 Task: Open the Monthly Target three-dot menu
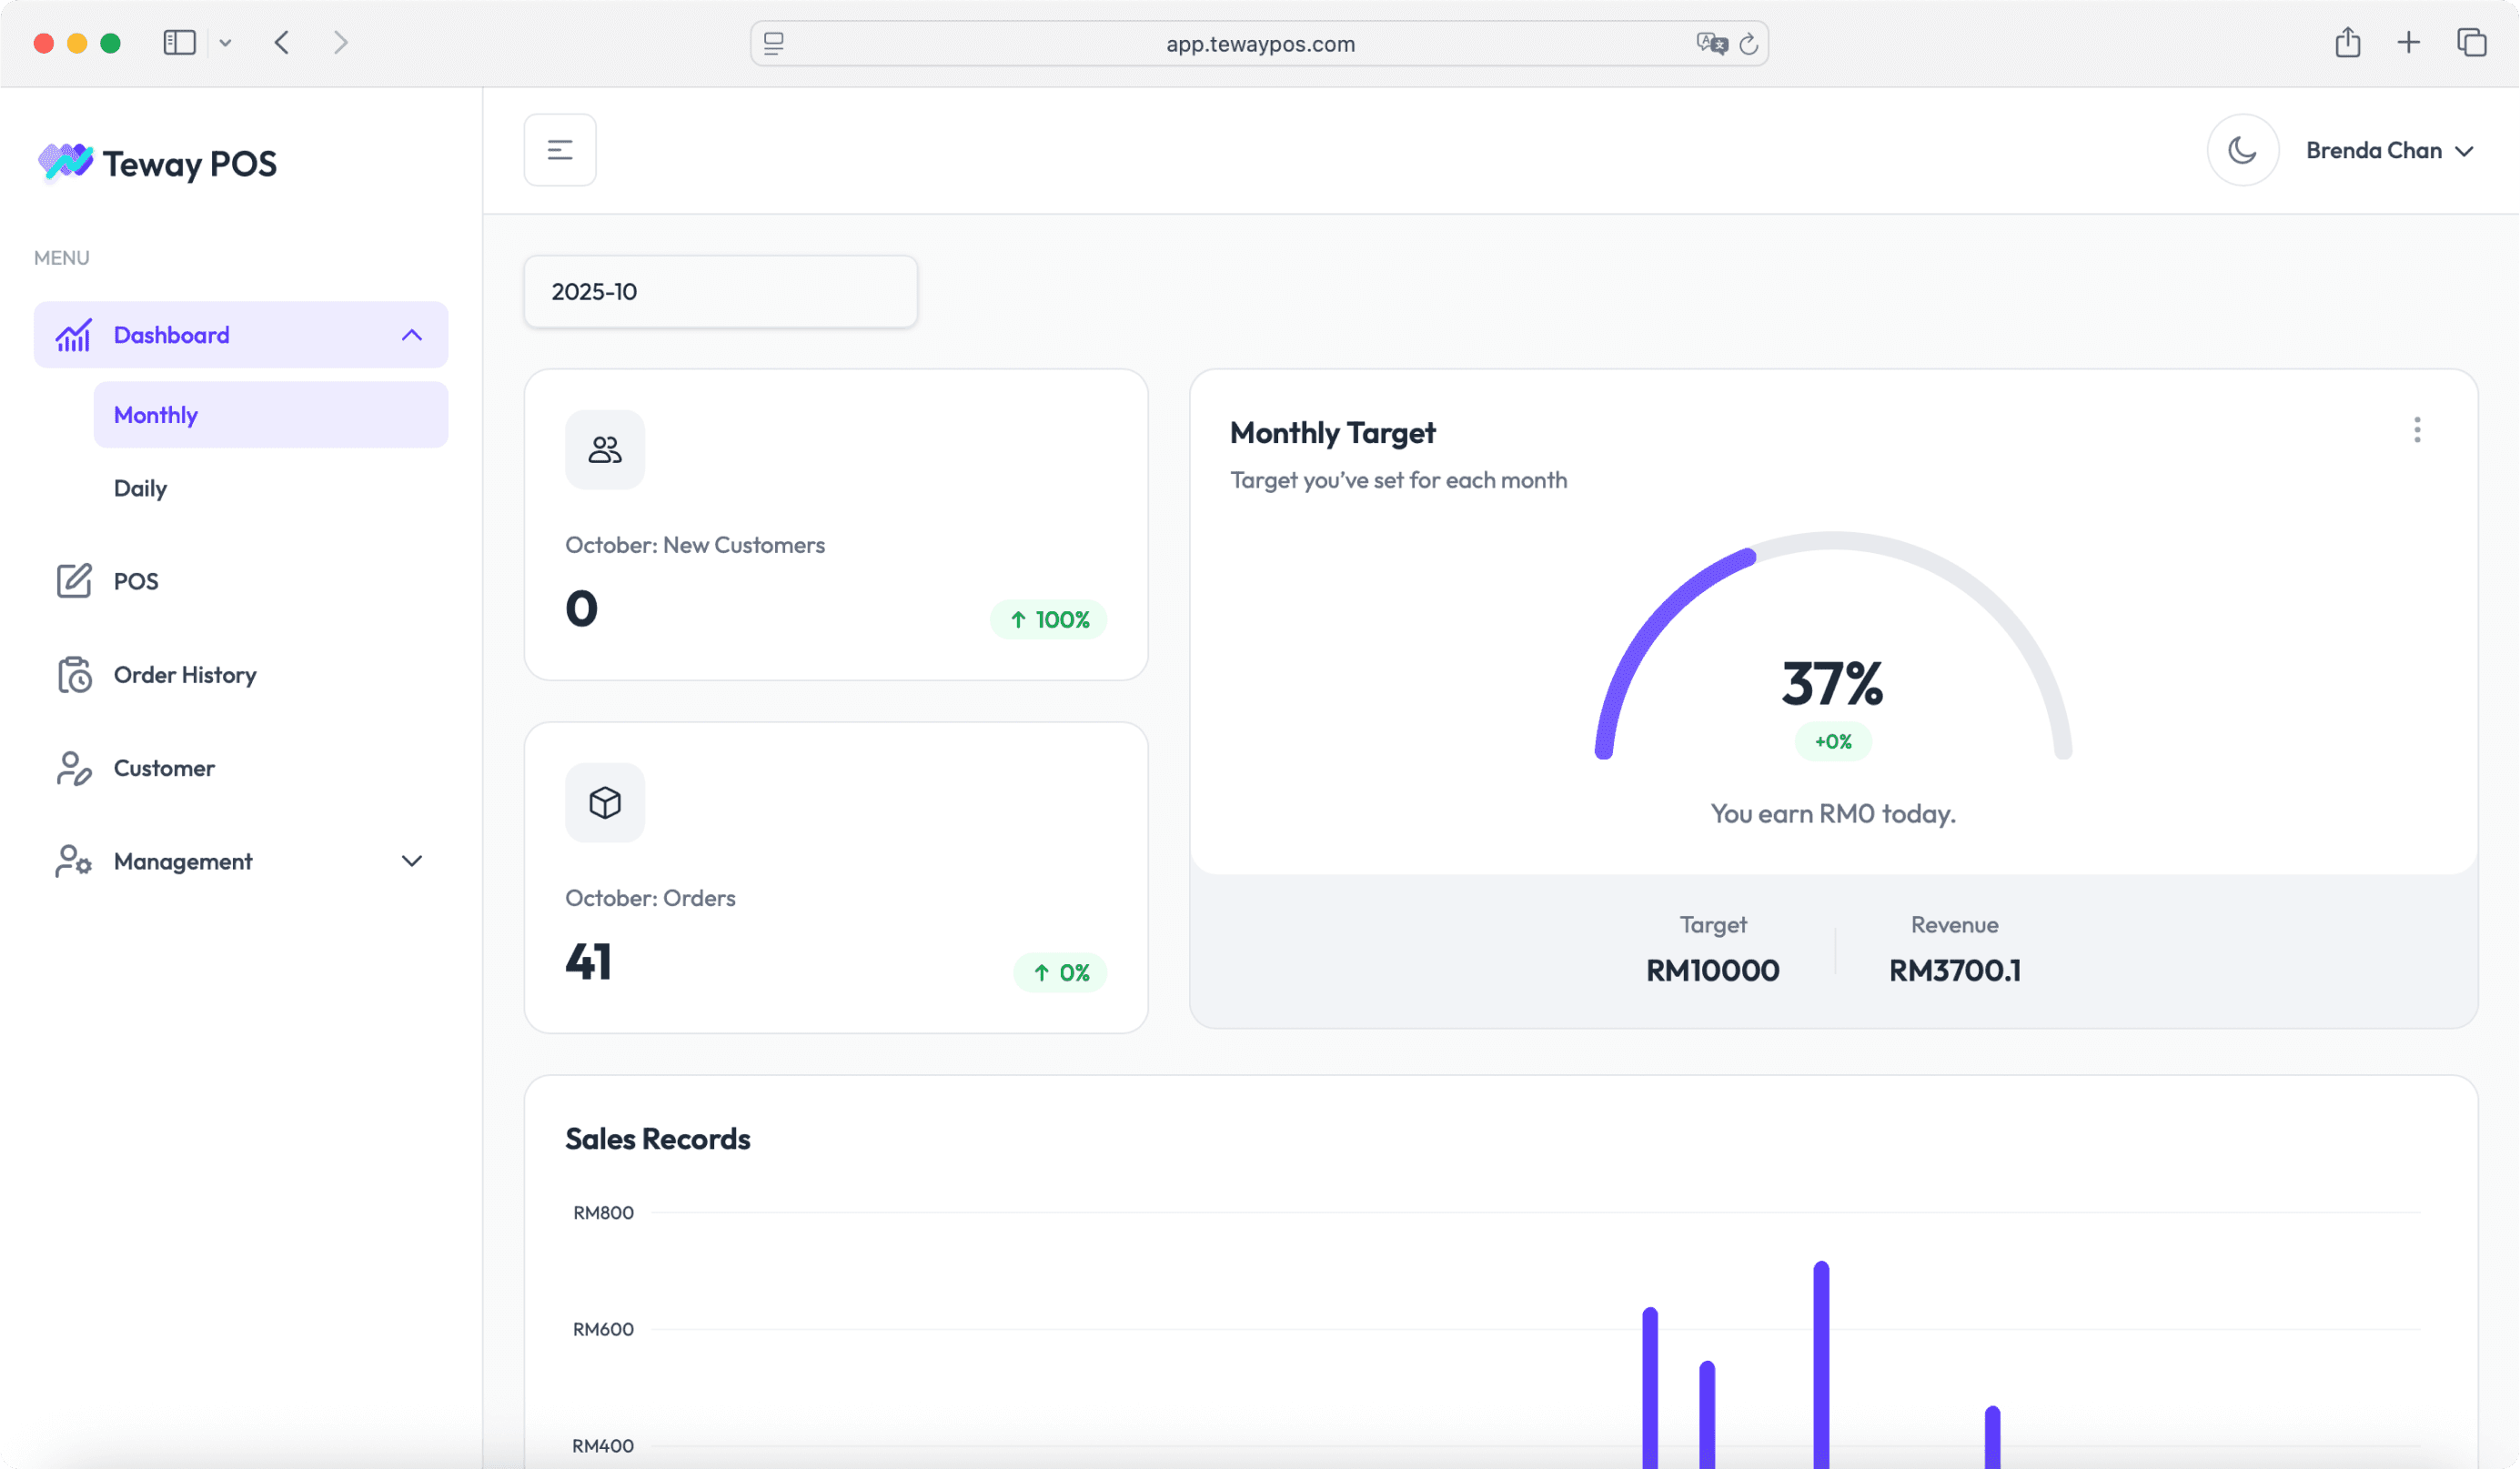coord(2416,430)
